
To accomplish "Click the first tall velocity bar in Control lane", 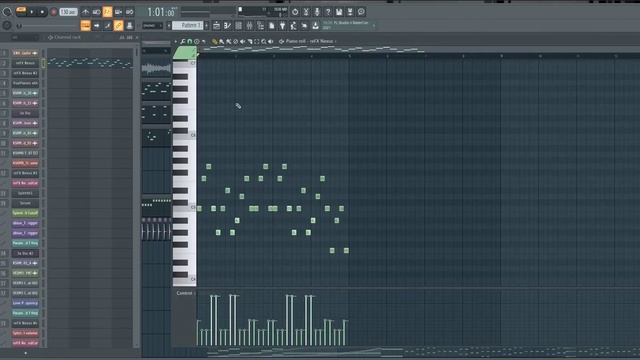I will click(212, 320).
